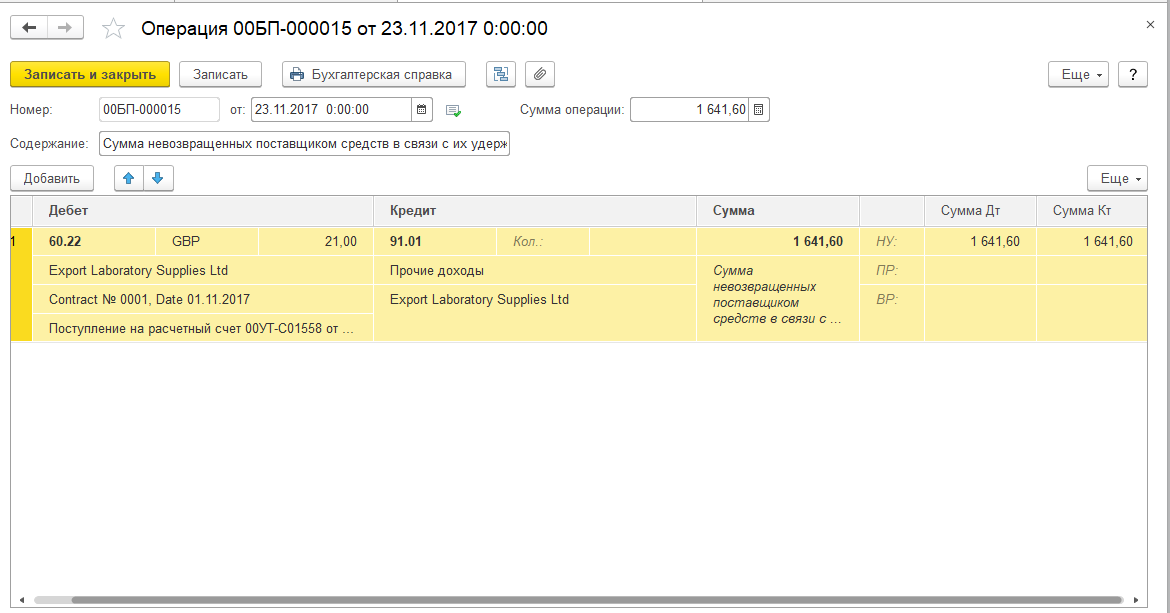Move row down with arrow
This screenshot has width=1170, height=613.
point(158,179)
